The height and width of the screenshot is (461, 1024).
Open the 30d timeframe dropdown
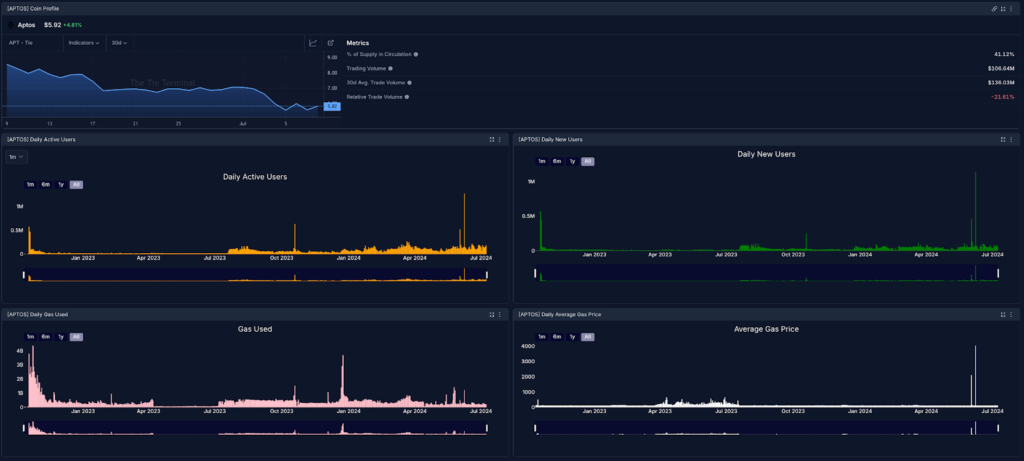119,42
